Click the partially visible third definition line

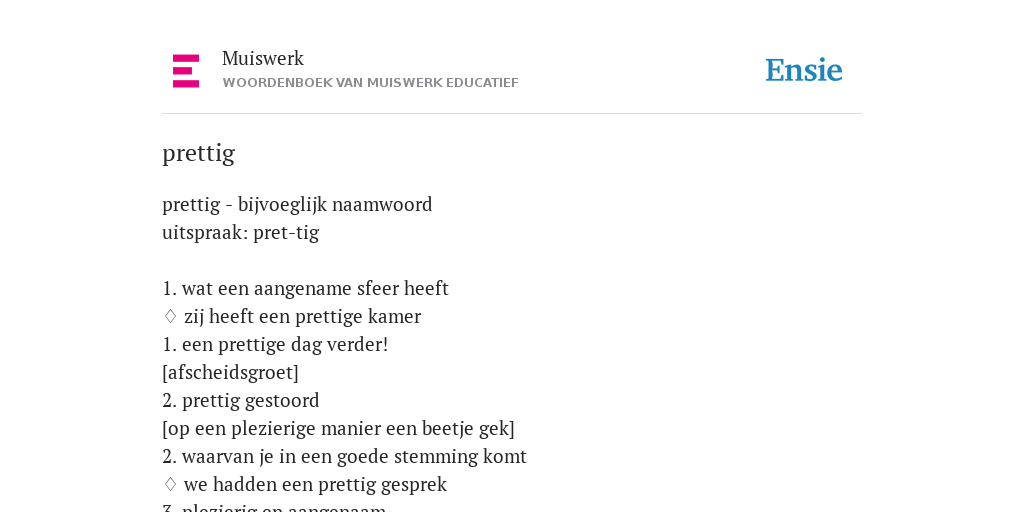(274, 507)
